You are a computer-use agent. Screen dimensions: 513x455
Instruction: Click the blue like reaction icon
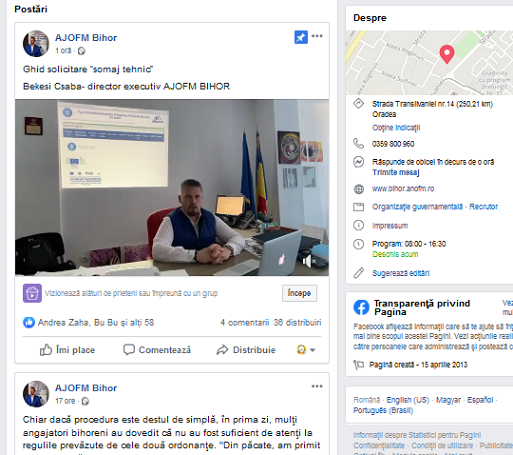point(29,323)
